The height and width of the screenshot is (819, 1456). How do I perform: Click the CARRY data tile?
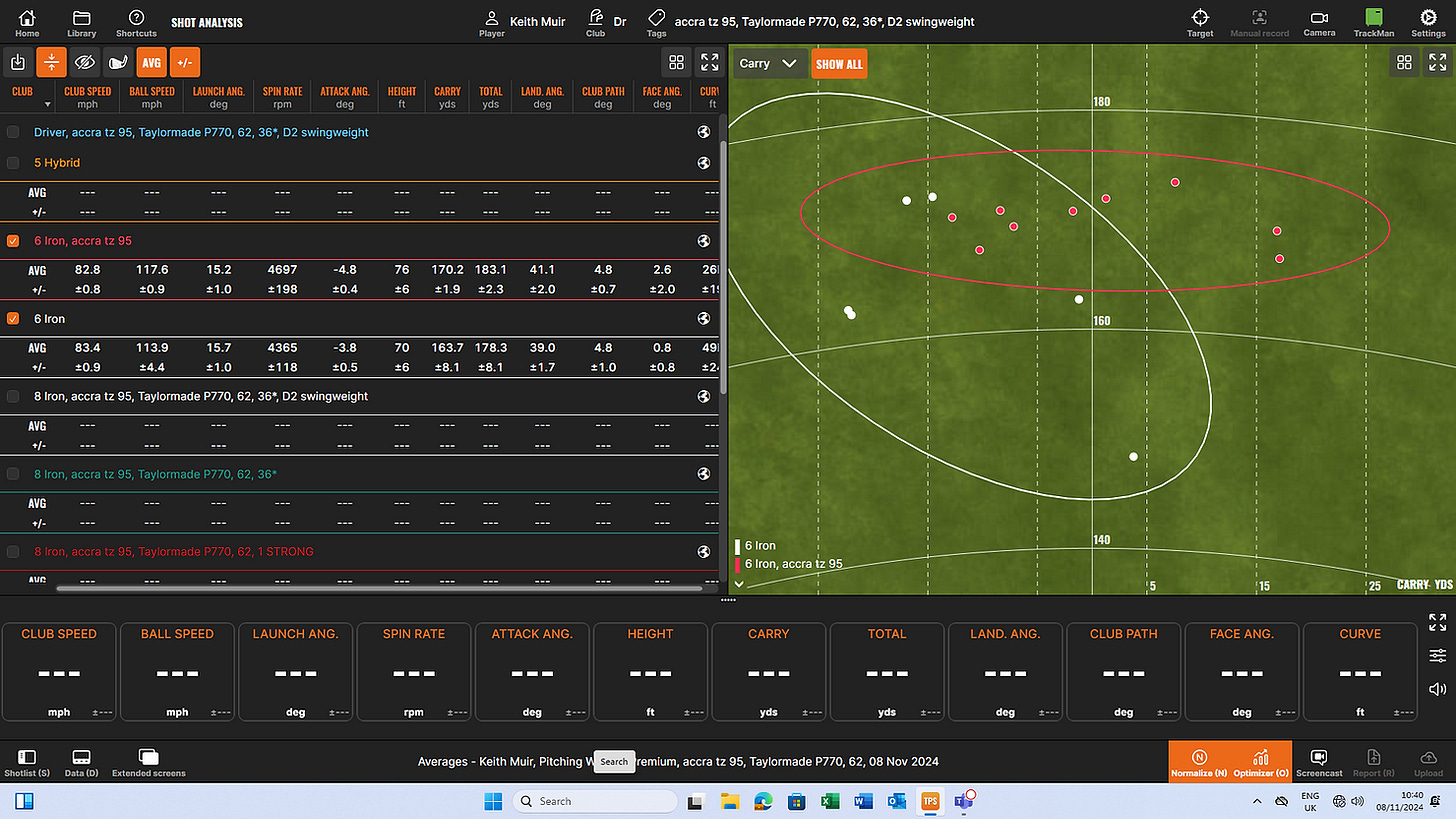pos(768,672)
